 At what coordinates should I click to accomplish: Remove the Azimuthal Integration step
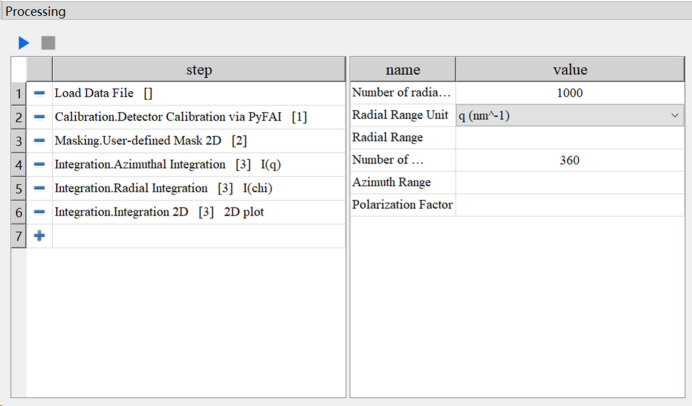pos(39,165)
